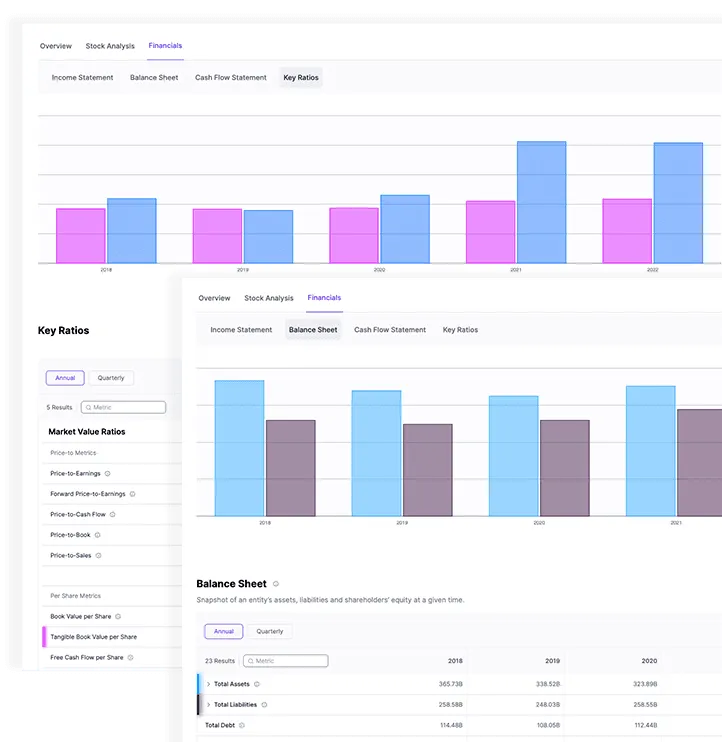Click info icon next to Total Debt

(242, 725)
